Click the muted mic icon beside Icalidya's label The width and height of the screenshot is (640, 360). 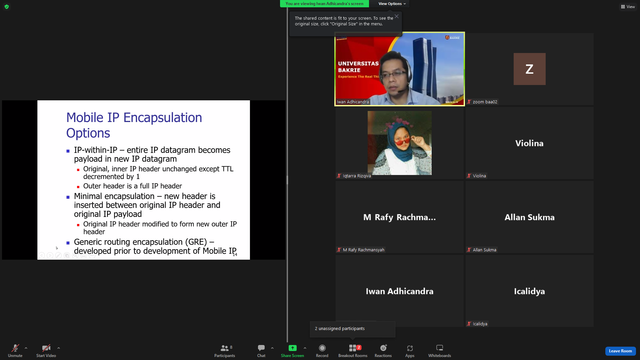click(x=469, y=324)
